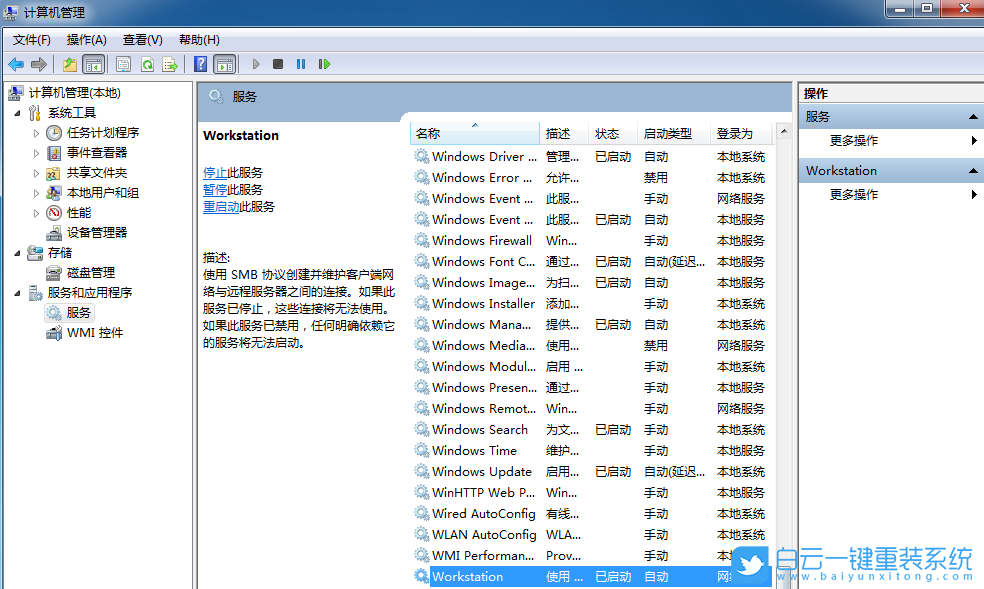984x589 pixels.
Task: Open the 查看(V) menu
Action: click(141, 40)
